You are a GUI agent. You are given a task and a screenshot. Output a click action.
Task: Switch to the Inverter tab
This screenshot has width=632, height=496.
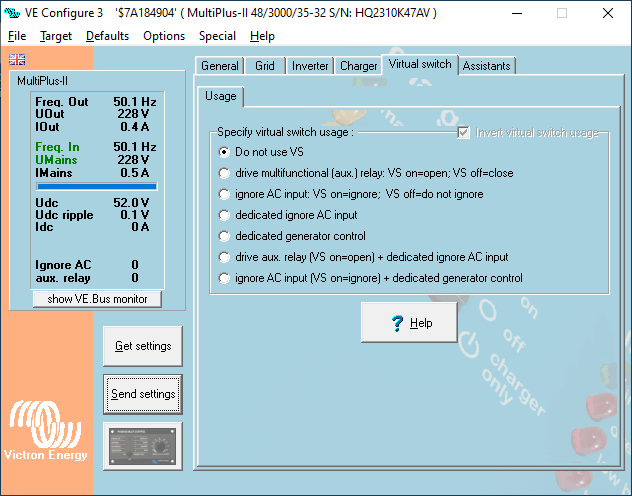coord(310,66)
